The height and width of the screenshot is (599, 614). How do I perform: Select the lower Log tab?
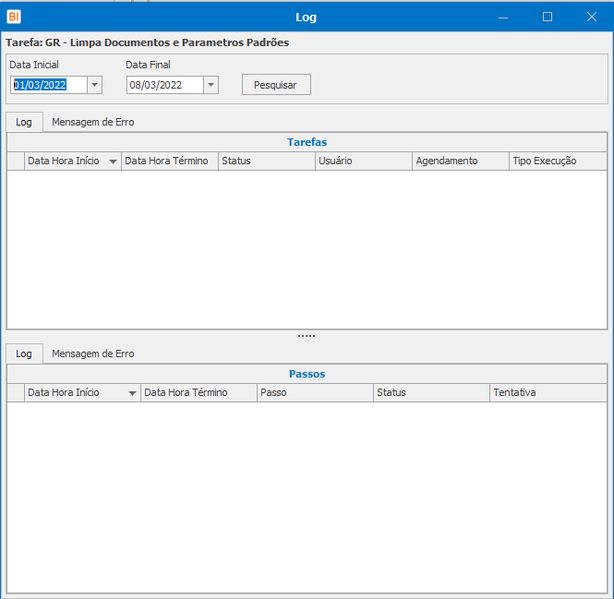[24, 354]
